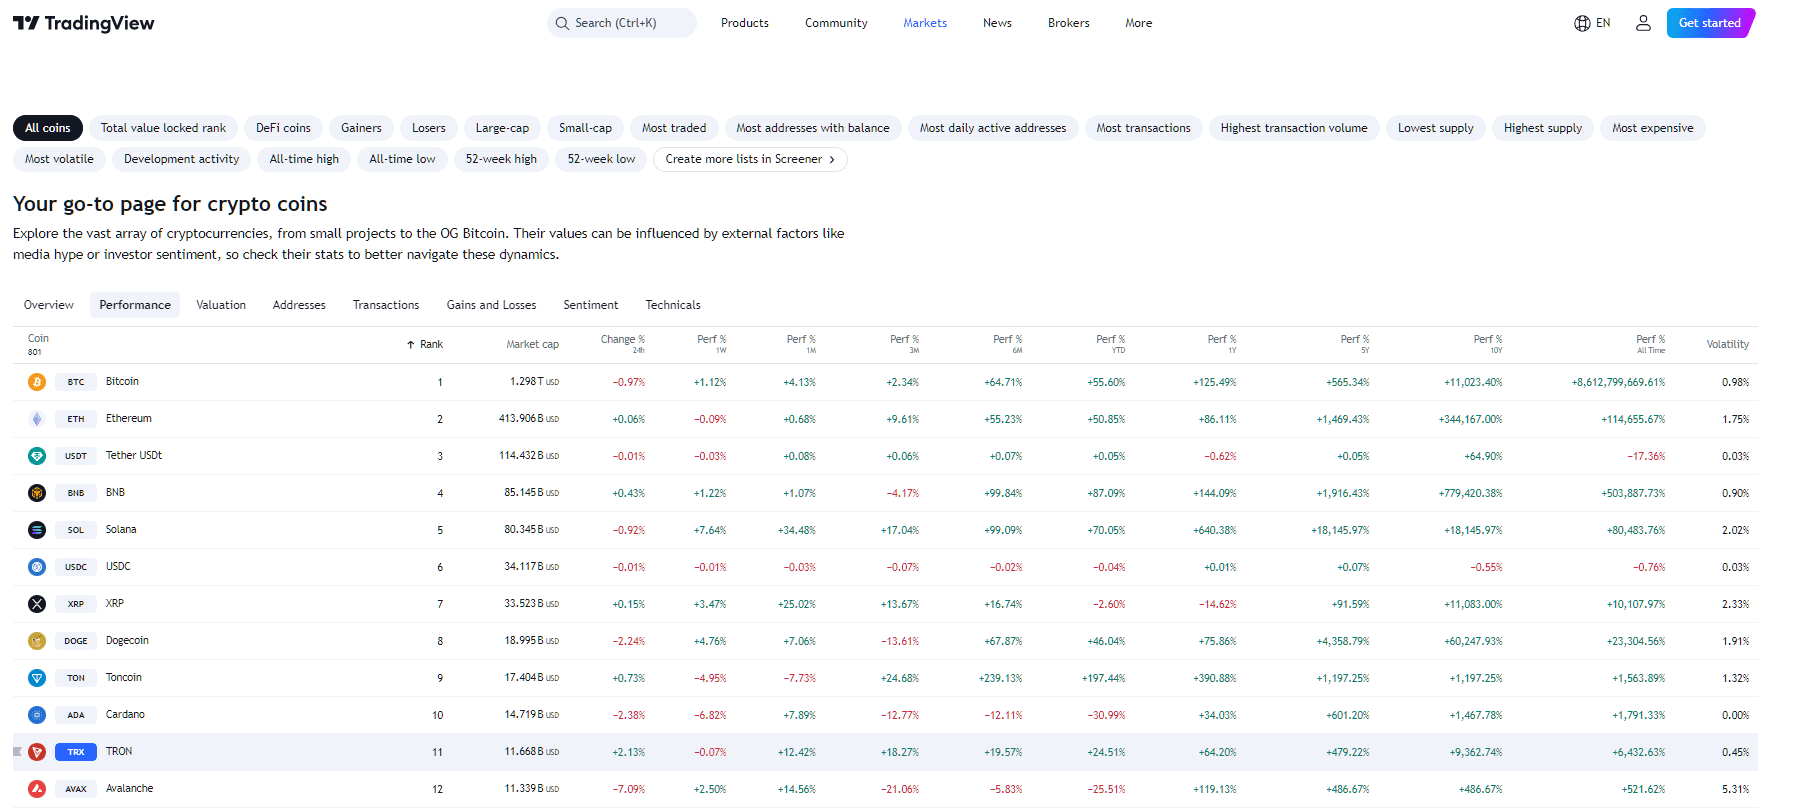Switch to the Valuation tab
Screen dimensions: 1794x810
coord(221,305)
